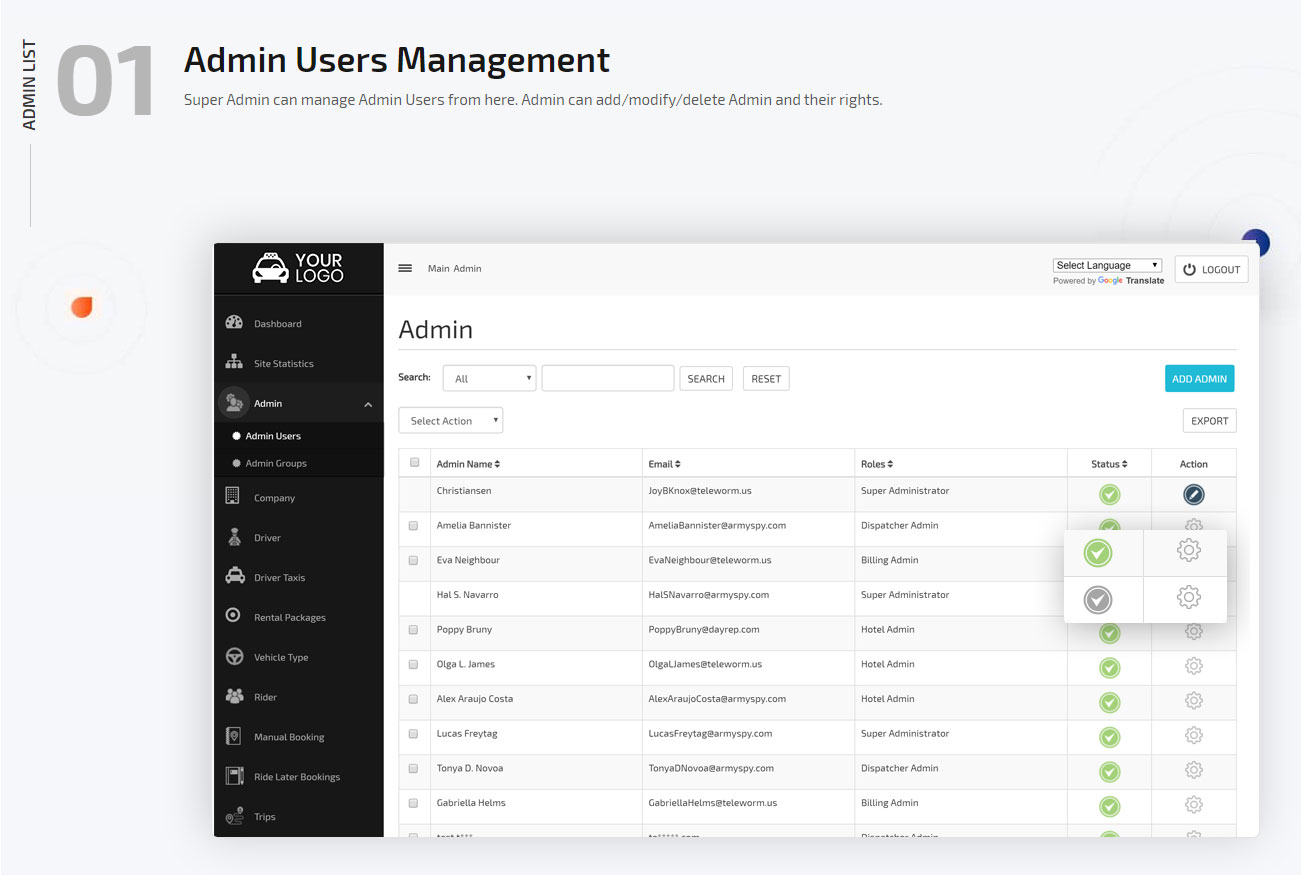Collapse the sidebar using the hamburger icon
The width and height of the screenshot is (1302, 875).
405,267
